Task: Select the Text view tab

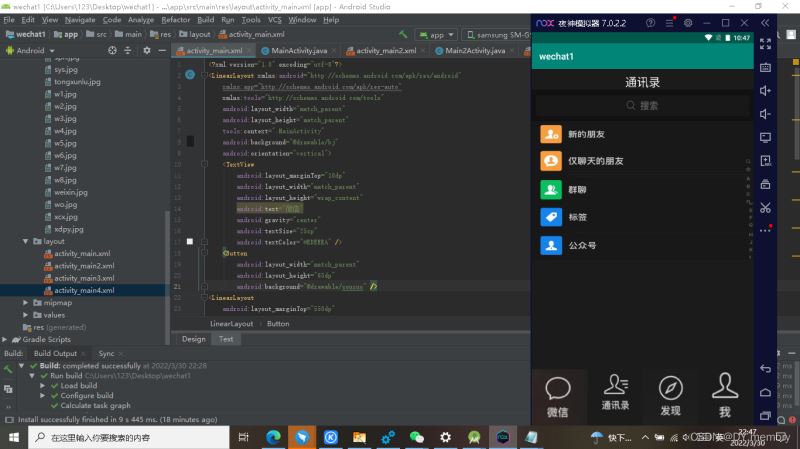Action: tap(226, 339)
